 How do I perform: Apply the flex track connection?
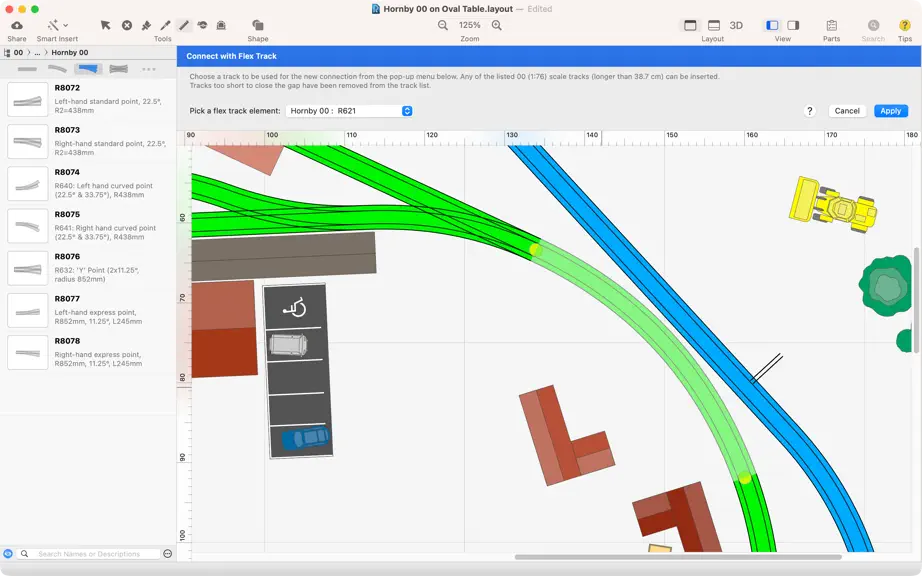890,110
